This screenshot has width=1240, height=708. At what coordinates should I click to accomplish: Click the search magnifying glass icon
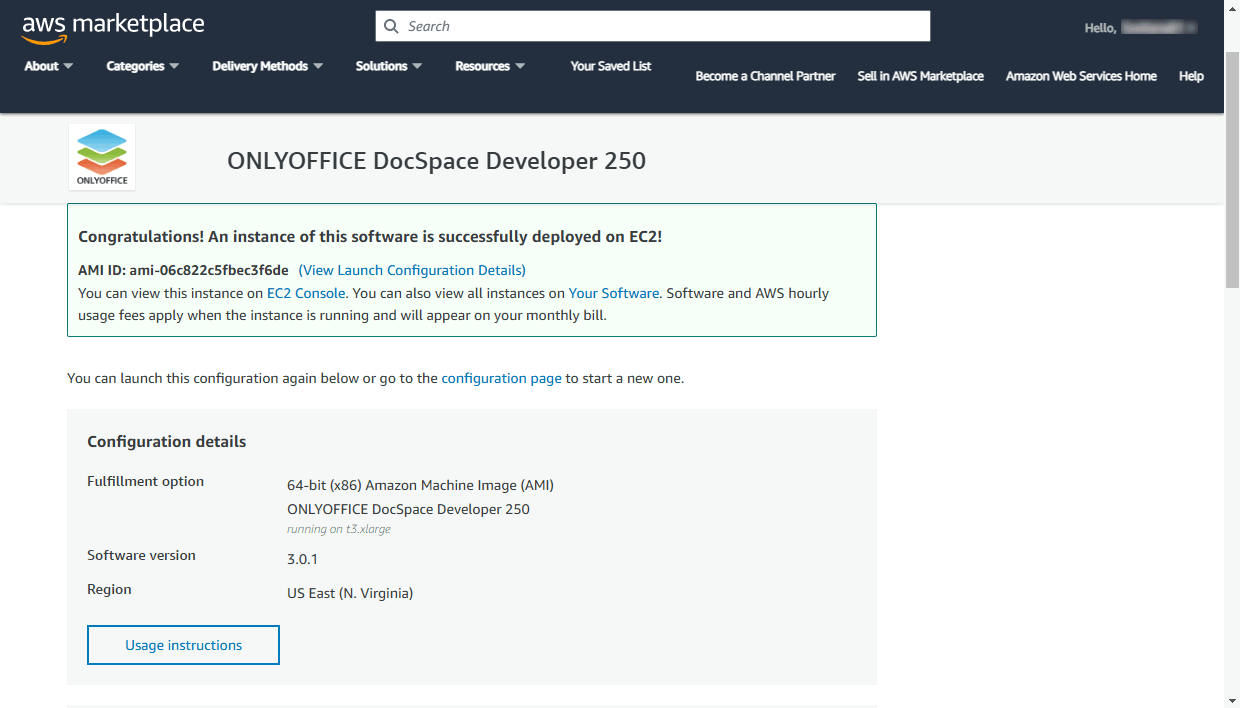(391, 25)
